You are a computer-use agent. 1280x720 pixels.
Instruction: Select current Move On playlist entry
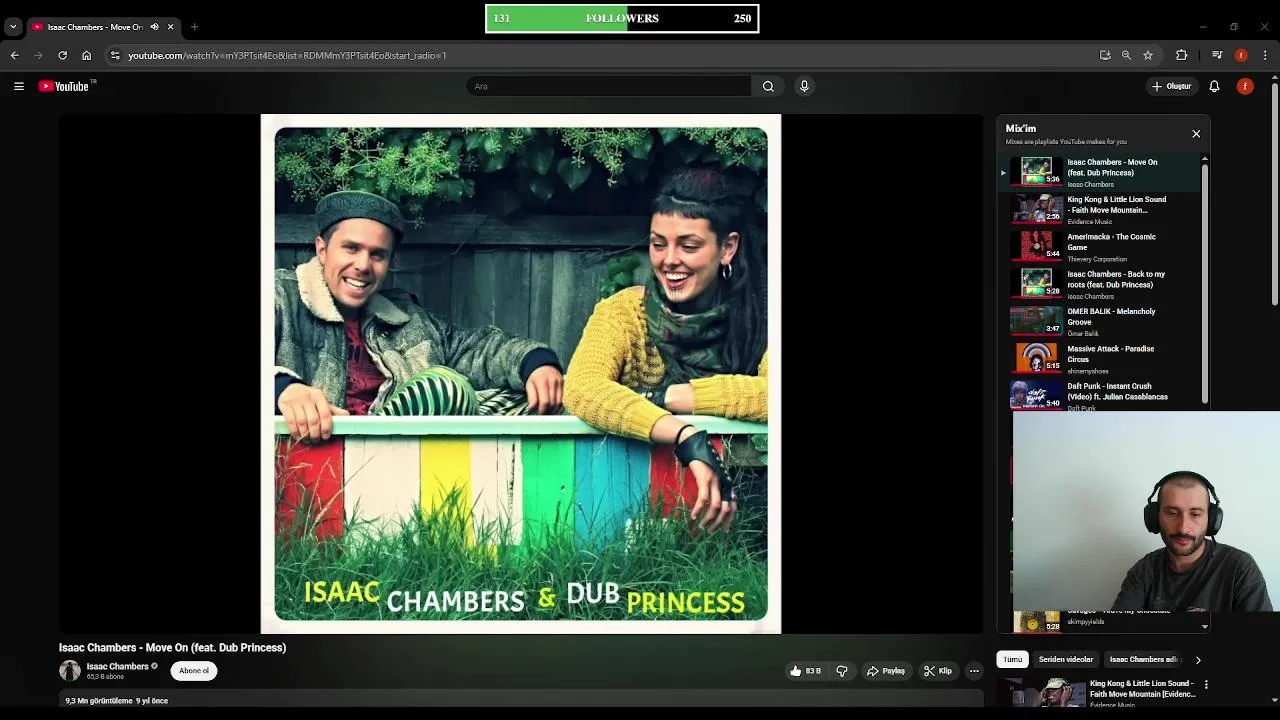(1100, 172)
